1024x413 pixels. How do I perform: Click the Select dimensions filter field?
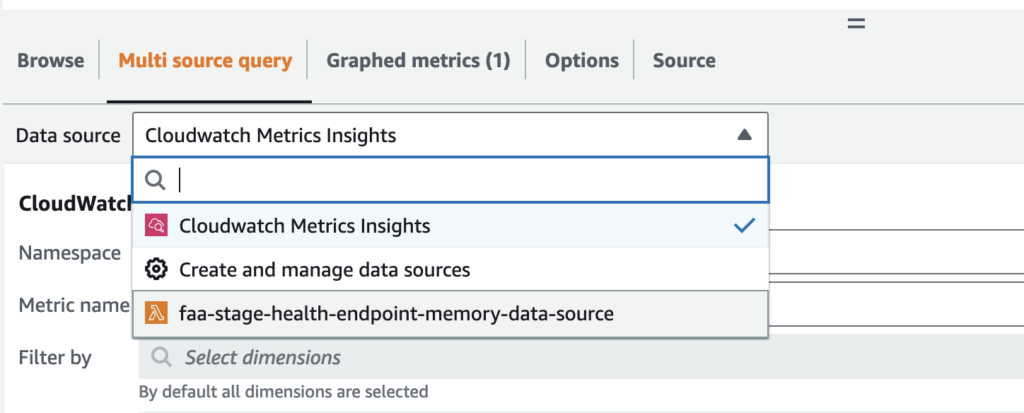(581, 357)
